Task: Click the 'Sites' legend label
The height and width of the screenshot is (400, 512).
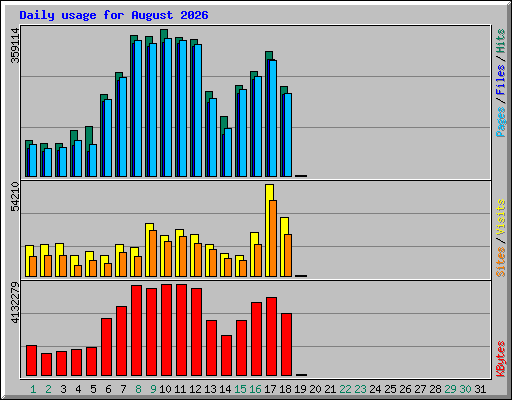Action: pyautogui.click(x=500, y=262)
